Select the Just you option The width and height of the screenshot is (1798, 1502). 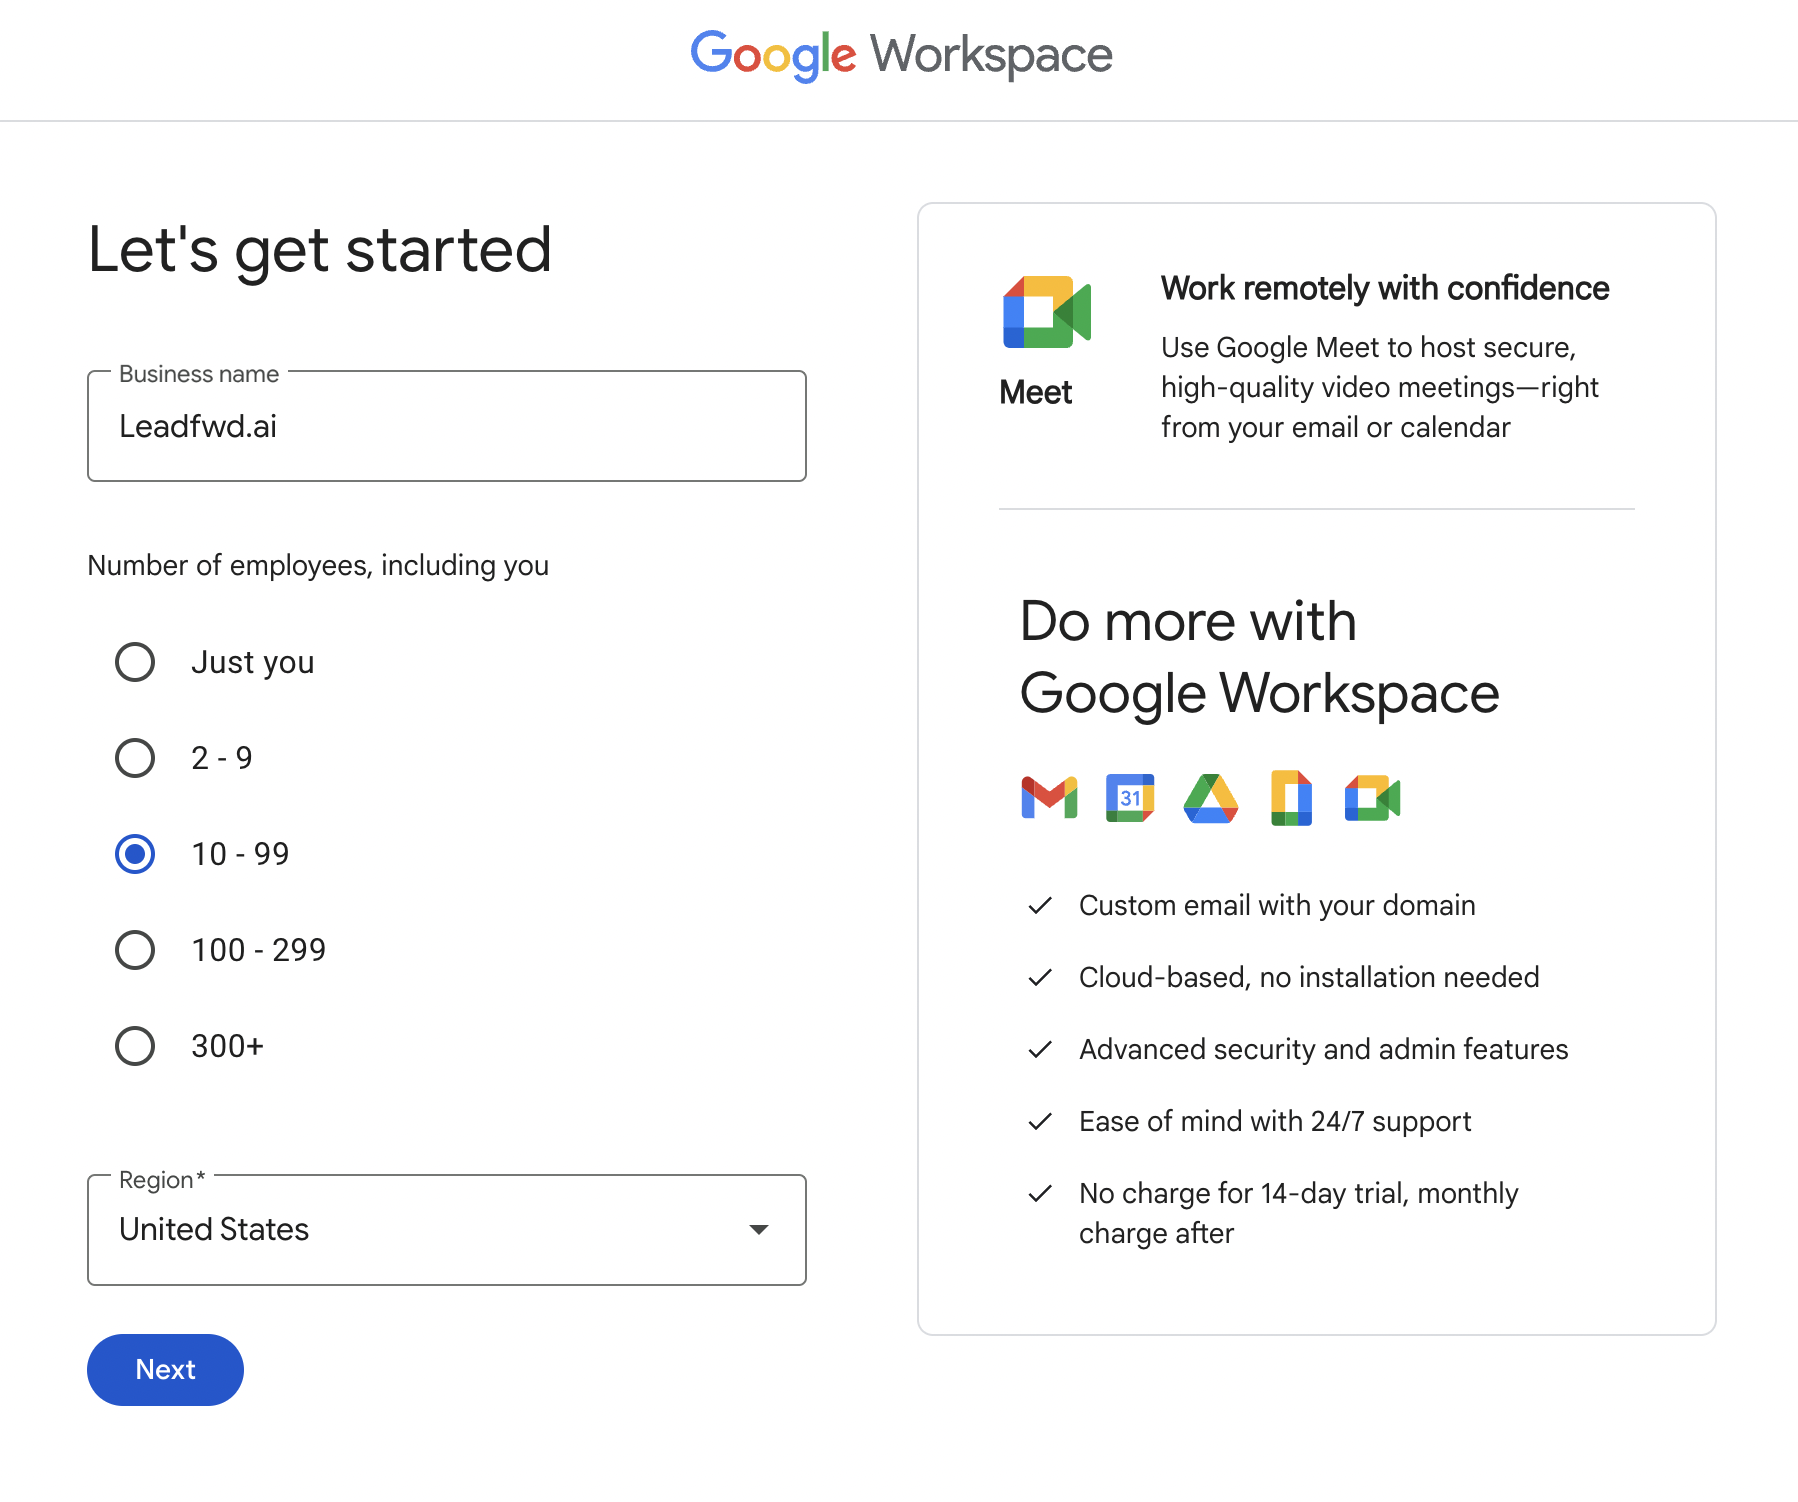(x=134, y=661)
